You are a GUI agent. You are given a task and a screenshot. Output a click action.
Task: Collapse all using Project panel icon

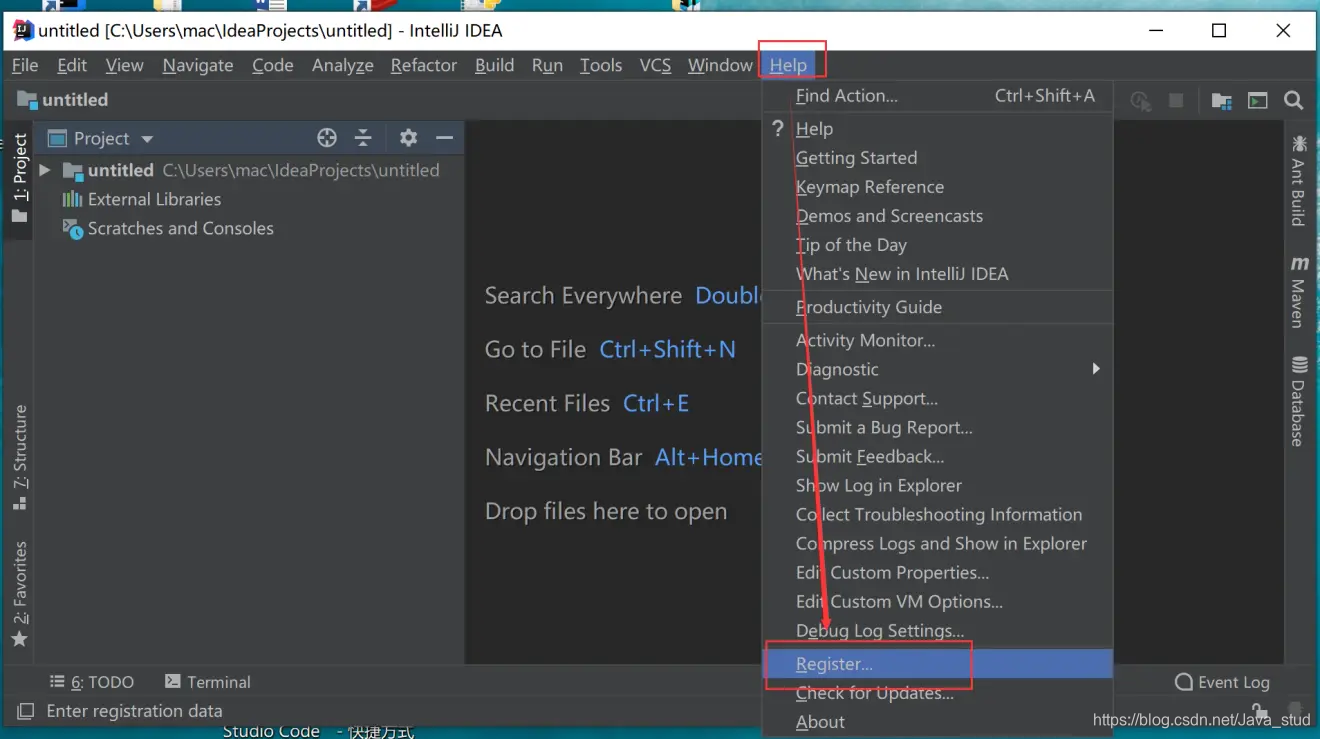tap(363, 138)
